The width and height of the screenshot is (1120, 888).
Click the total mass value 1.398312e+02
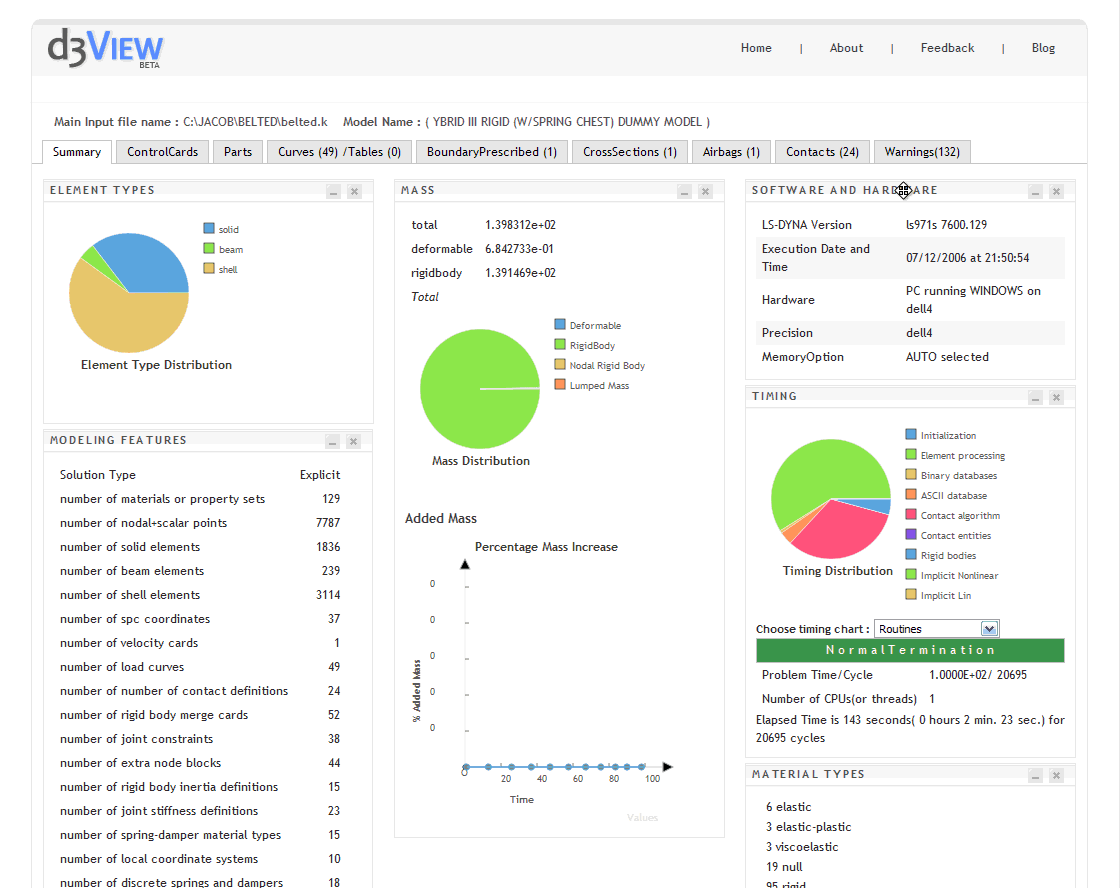point(520,225)
